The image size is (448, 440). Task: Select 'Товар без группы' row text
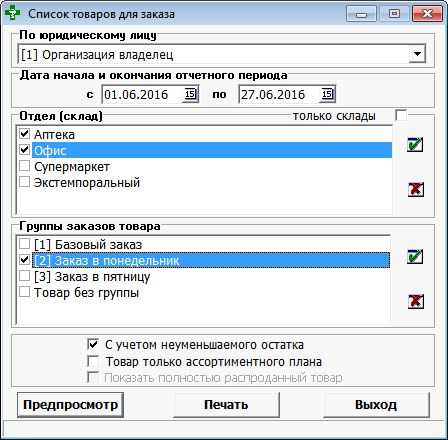click(x=86, y=293)
